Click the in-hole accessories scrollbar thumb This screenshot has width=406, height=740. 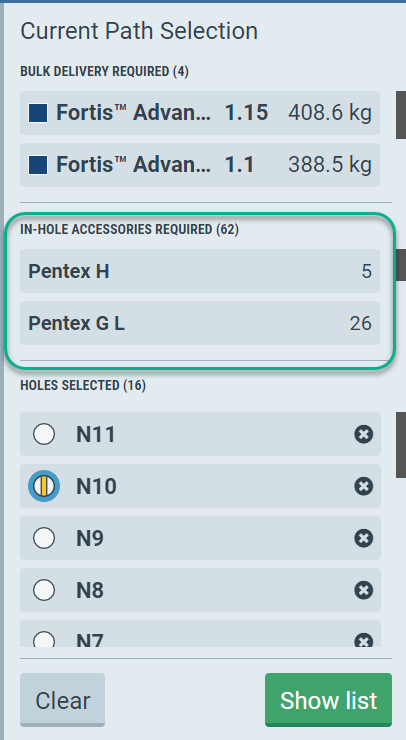pyautogui.click(x=401, y=265)
